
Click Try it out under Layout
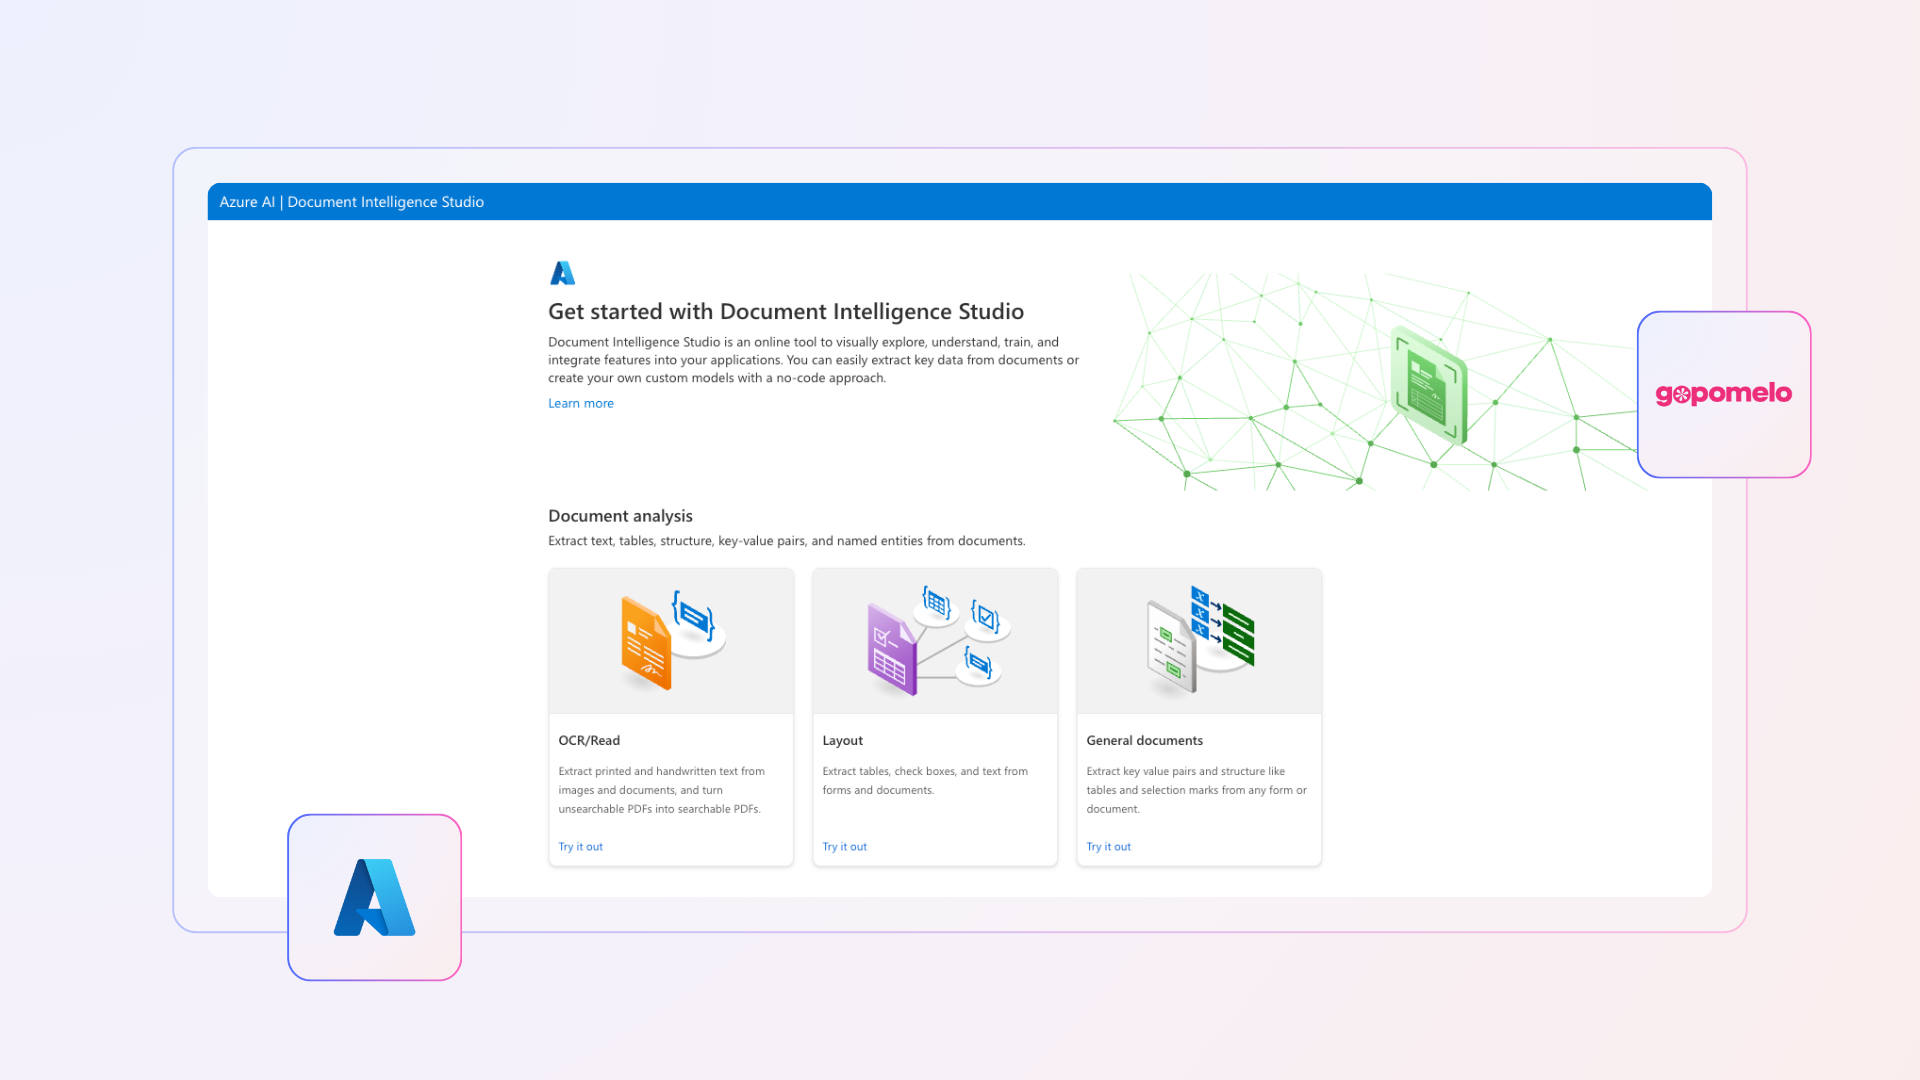tap(844, 846)
